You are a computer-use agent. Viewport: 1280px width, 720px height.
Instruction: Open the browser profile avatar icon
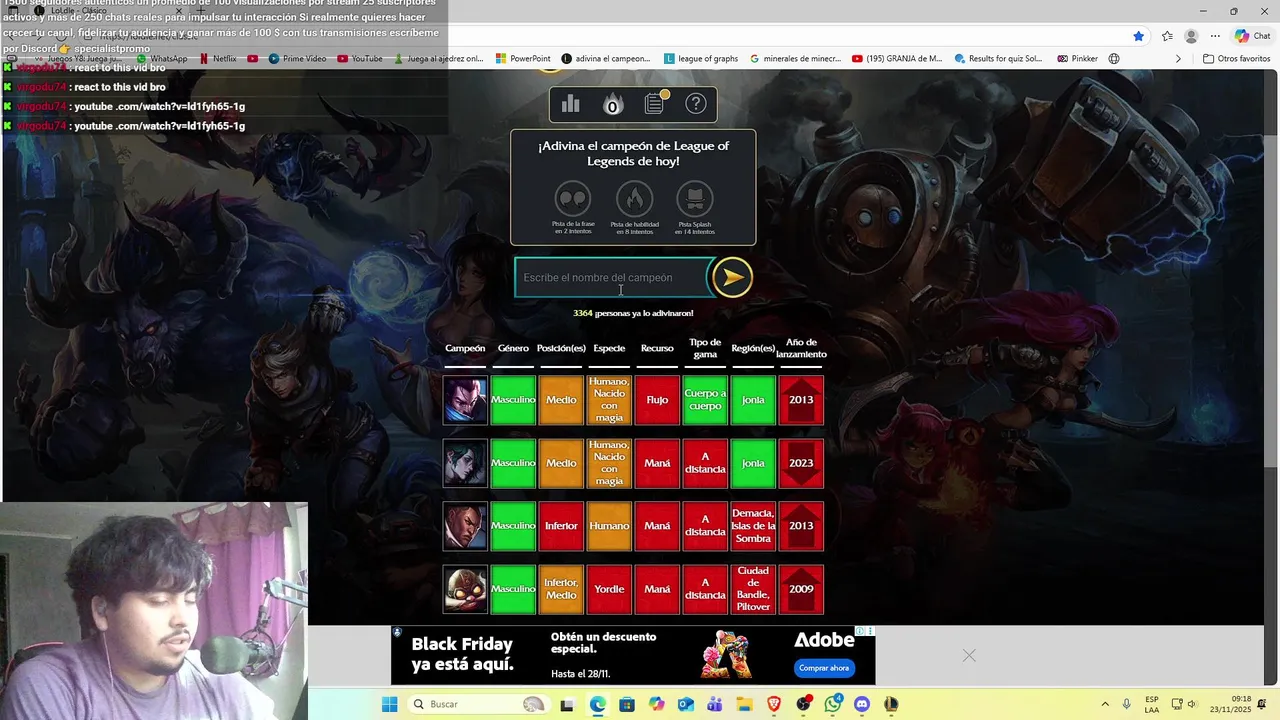coord(1191,36)
